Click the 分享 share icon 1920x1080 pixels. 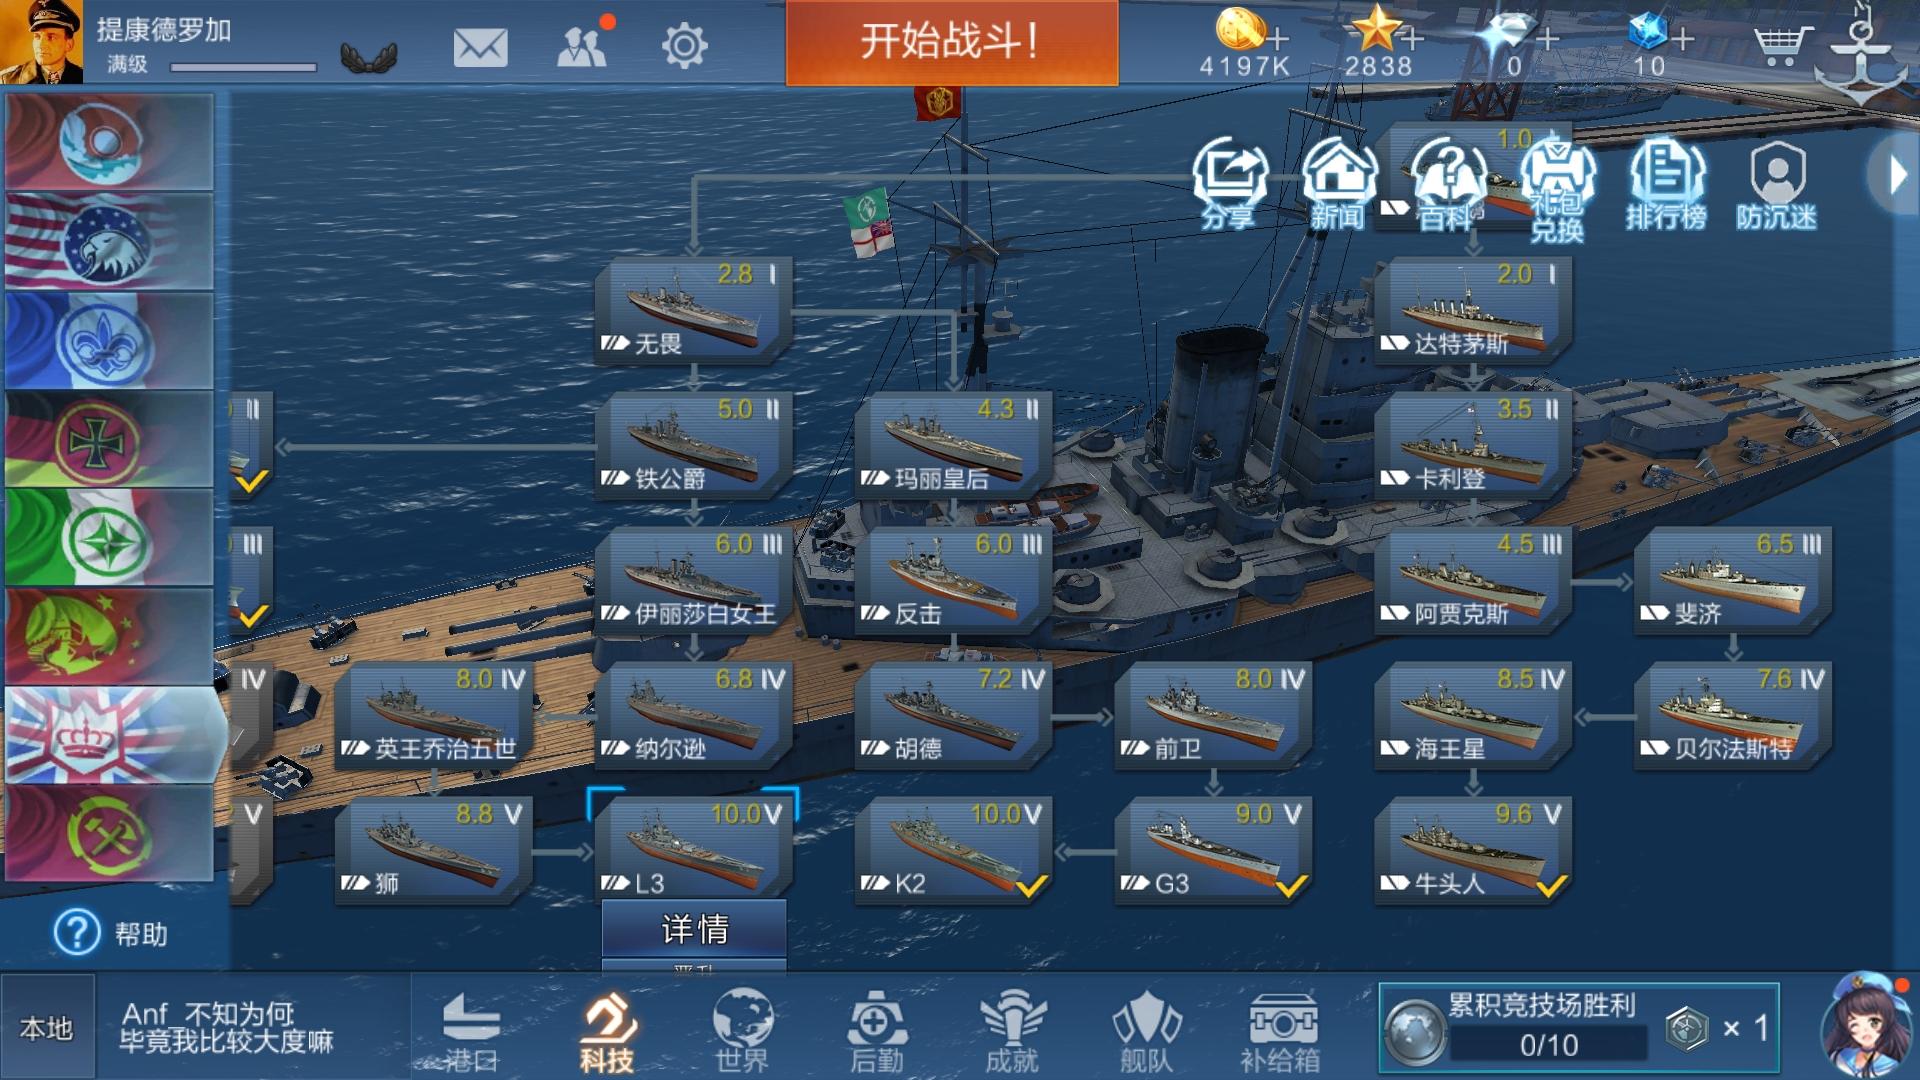tap(1230, 185)
